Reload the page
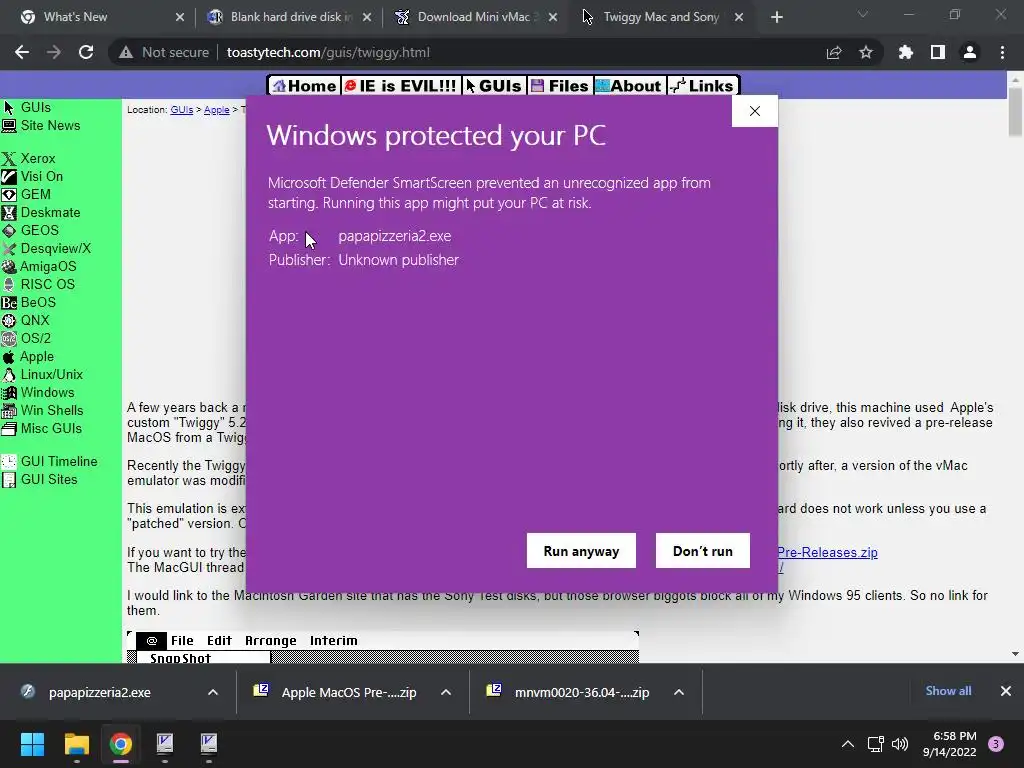 [86, 52]
